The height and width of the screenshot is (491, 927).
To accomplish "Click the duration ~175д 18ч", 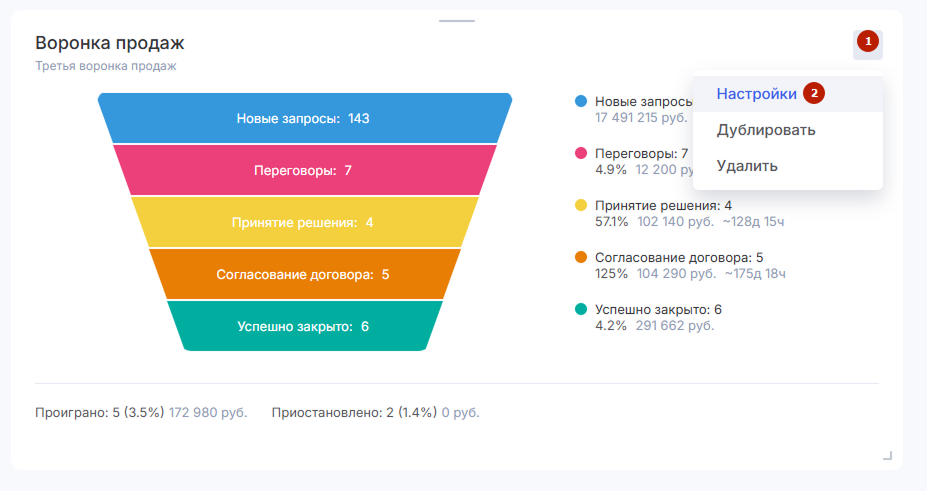I will (x=755, y=274).
